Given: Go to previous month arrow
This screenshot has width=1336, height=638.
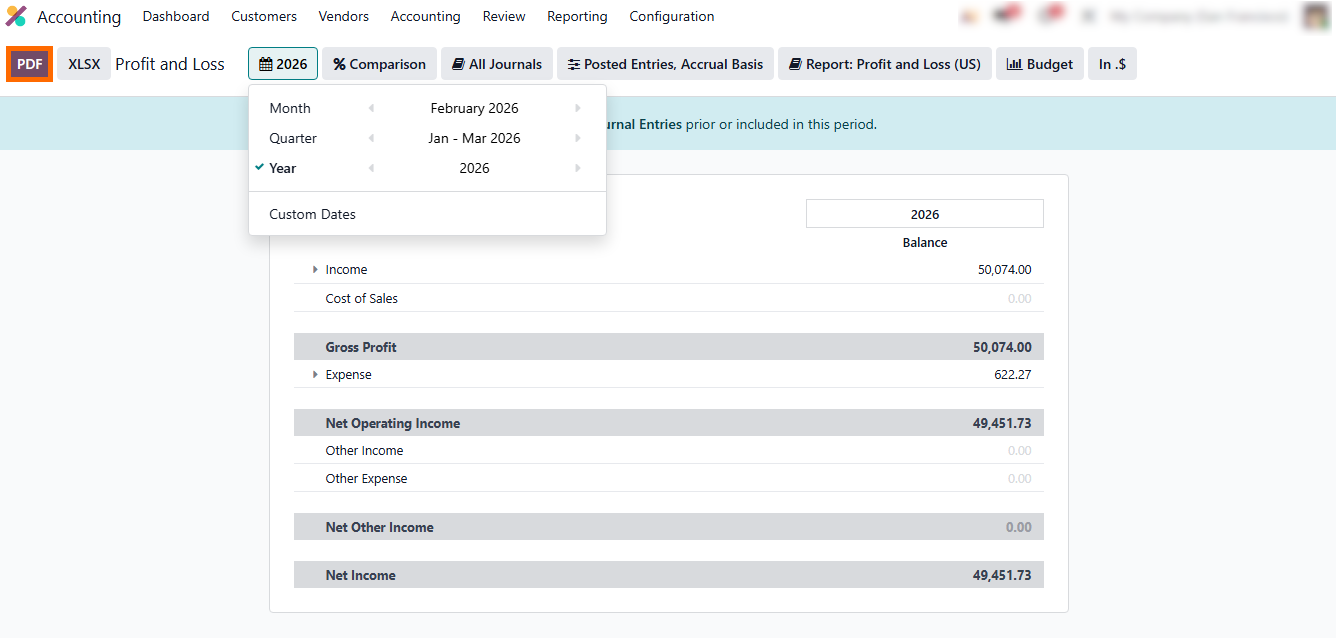Looking at the screenshot, I should click(x=371, y=108).
